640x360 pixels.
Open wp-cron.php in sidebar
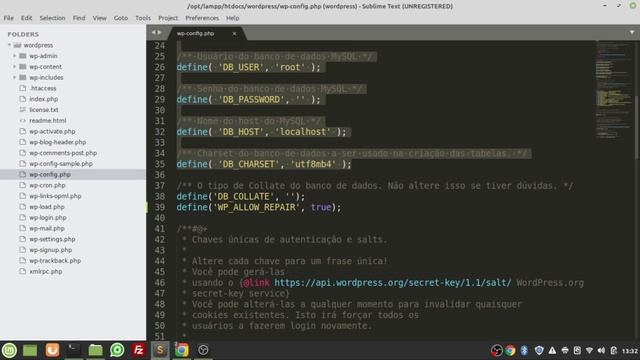[47, 185]
